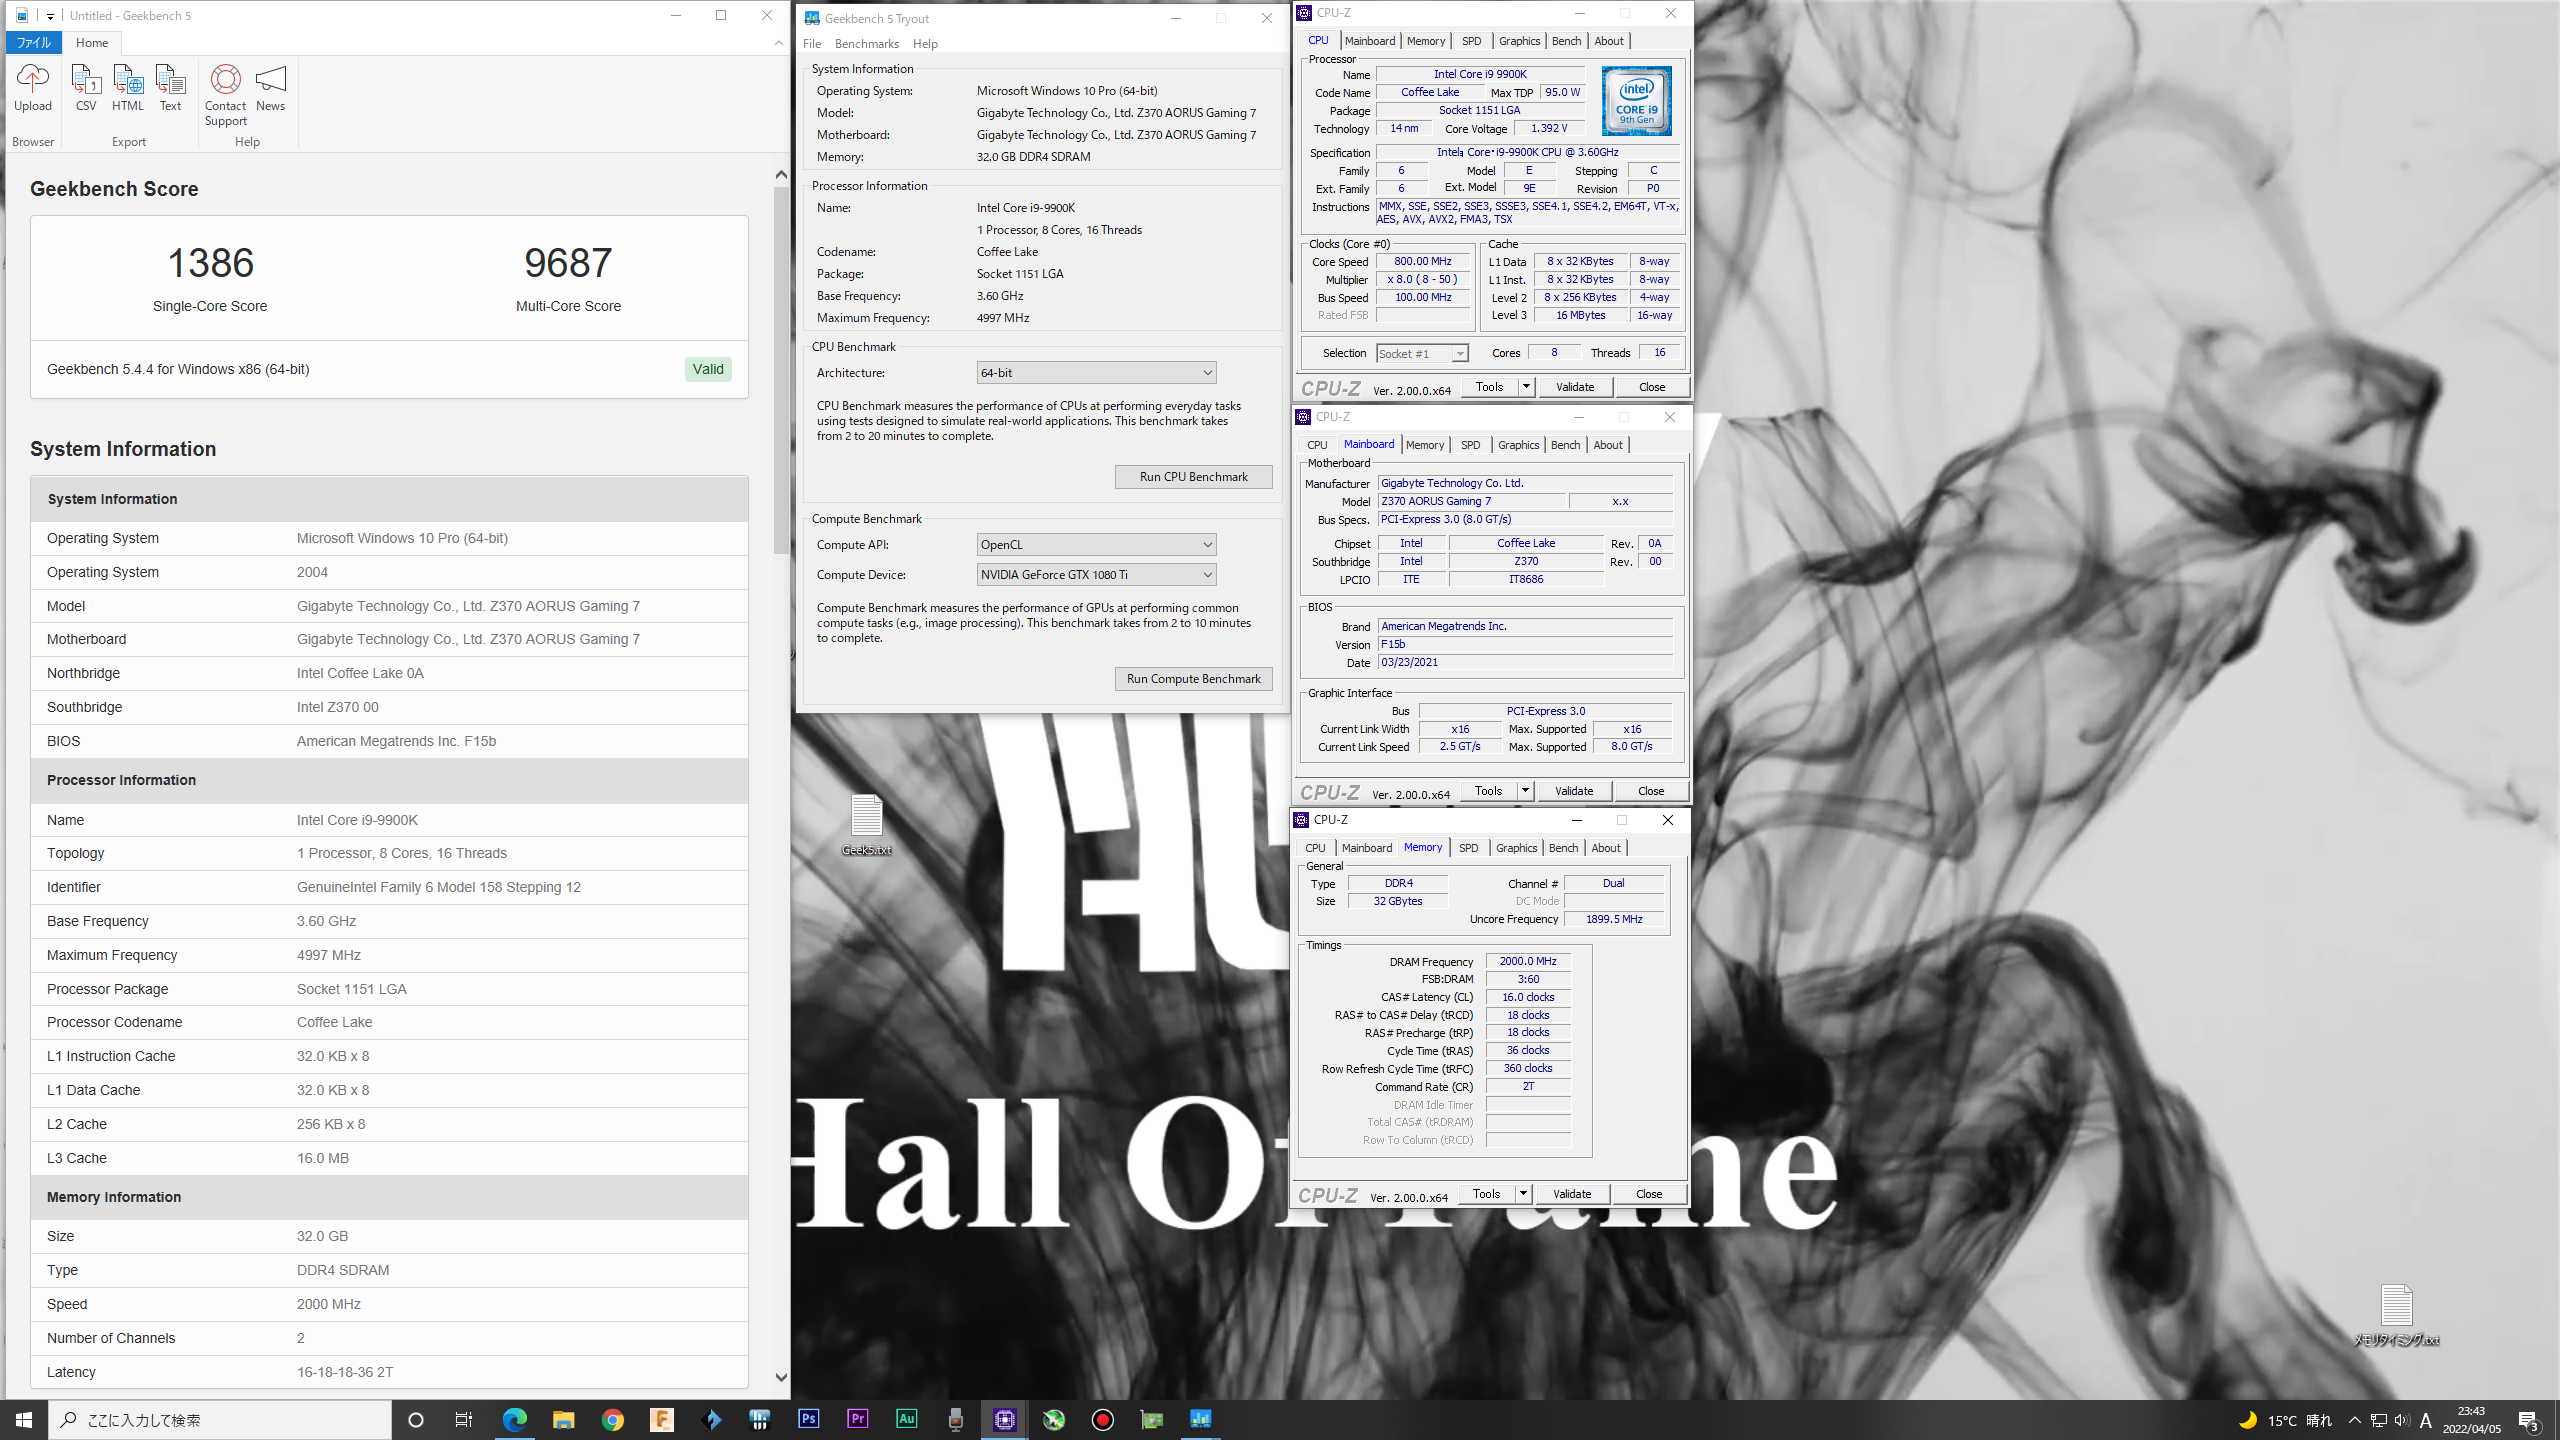Open the red record app in taskbar
Screen dimensions: 2560x1440
pyautogui.click(x=1103, y=1419)
